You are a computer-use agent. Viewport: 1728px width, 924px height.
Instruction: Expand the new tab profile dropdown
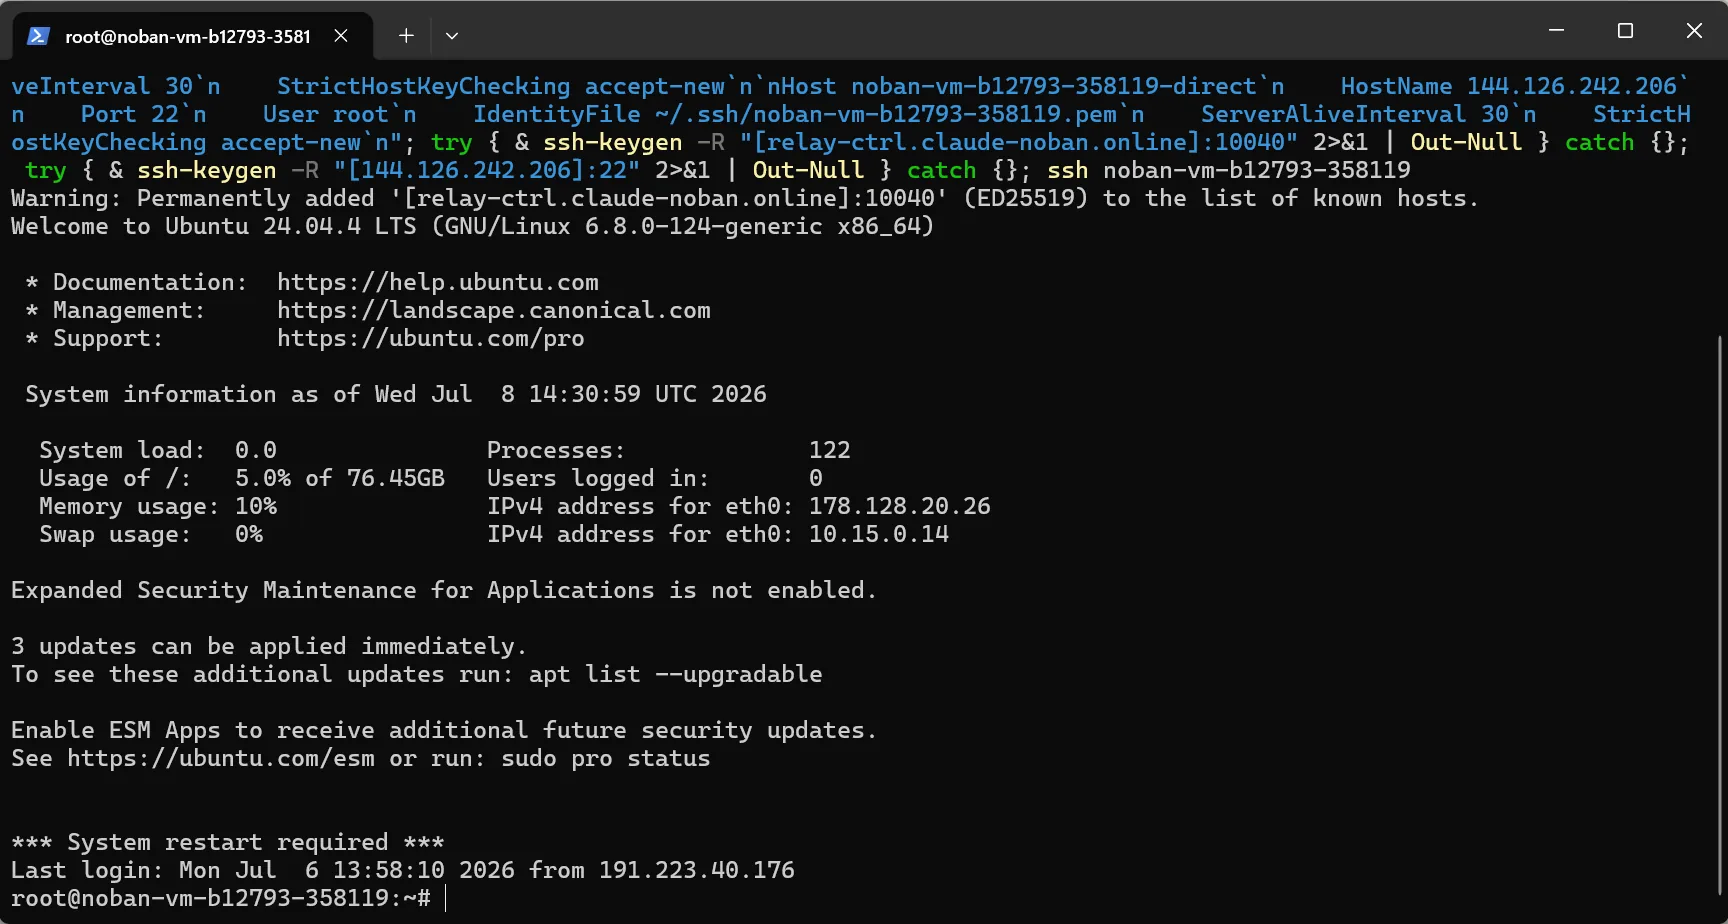452,36
